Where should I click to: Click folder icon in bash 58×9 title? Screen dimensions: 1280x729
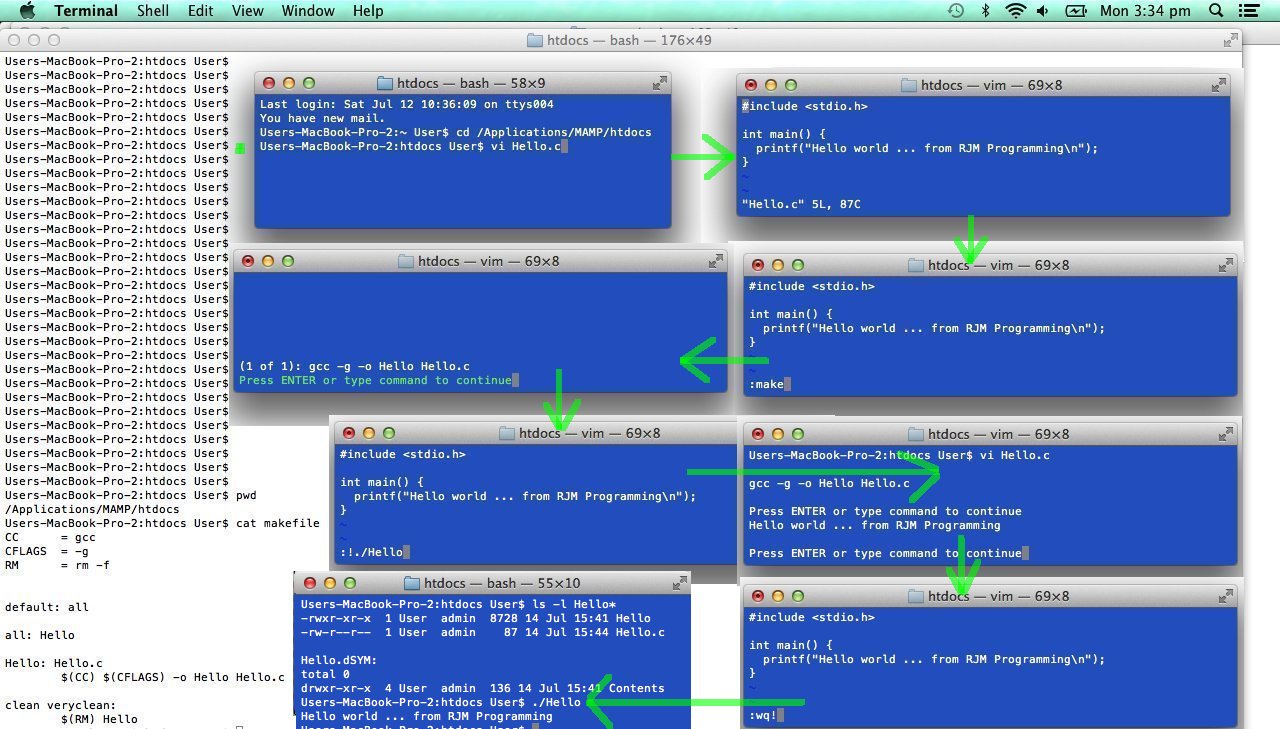point(385,83)
